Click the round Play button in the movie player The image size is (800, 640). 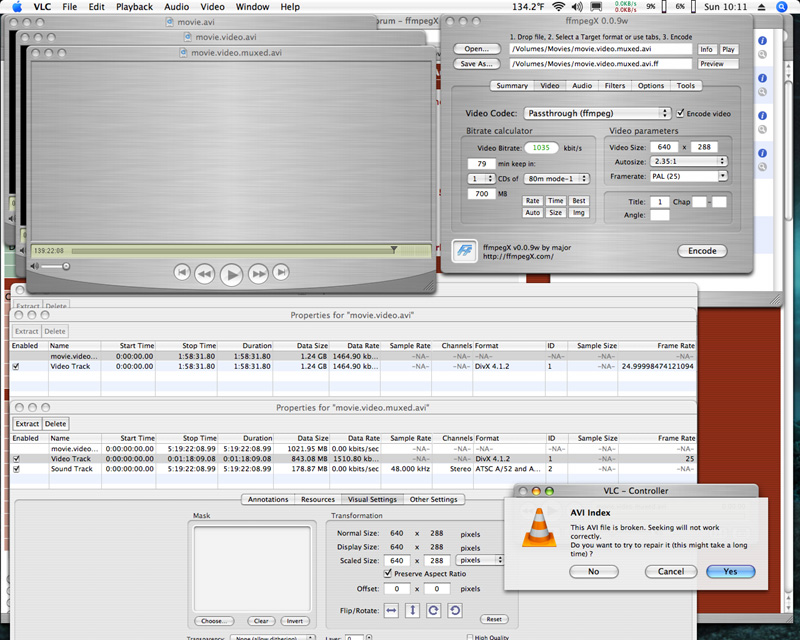click(231, 275)
